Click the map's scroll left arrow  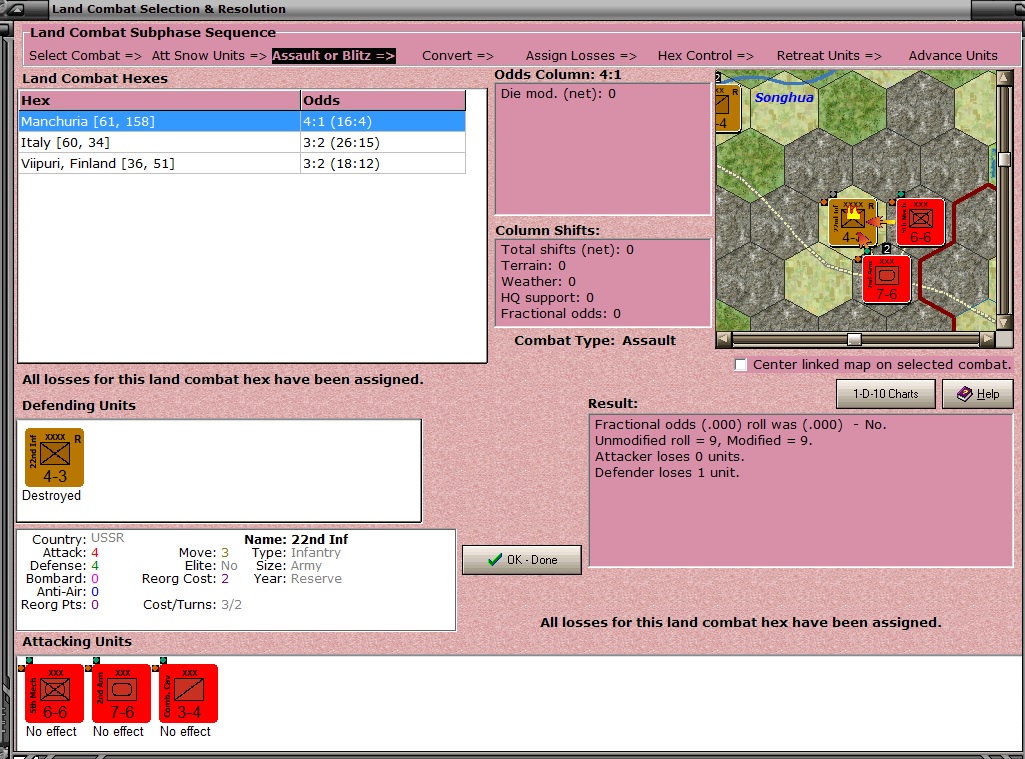click(x=724, y=339)
